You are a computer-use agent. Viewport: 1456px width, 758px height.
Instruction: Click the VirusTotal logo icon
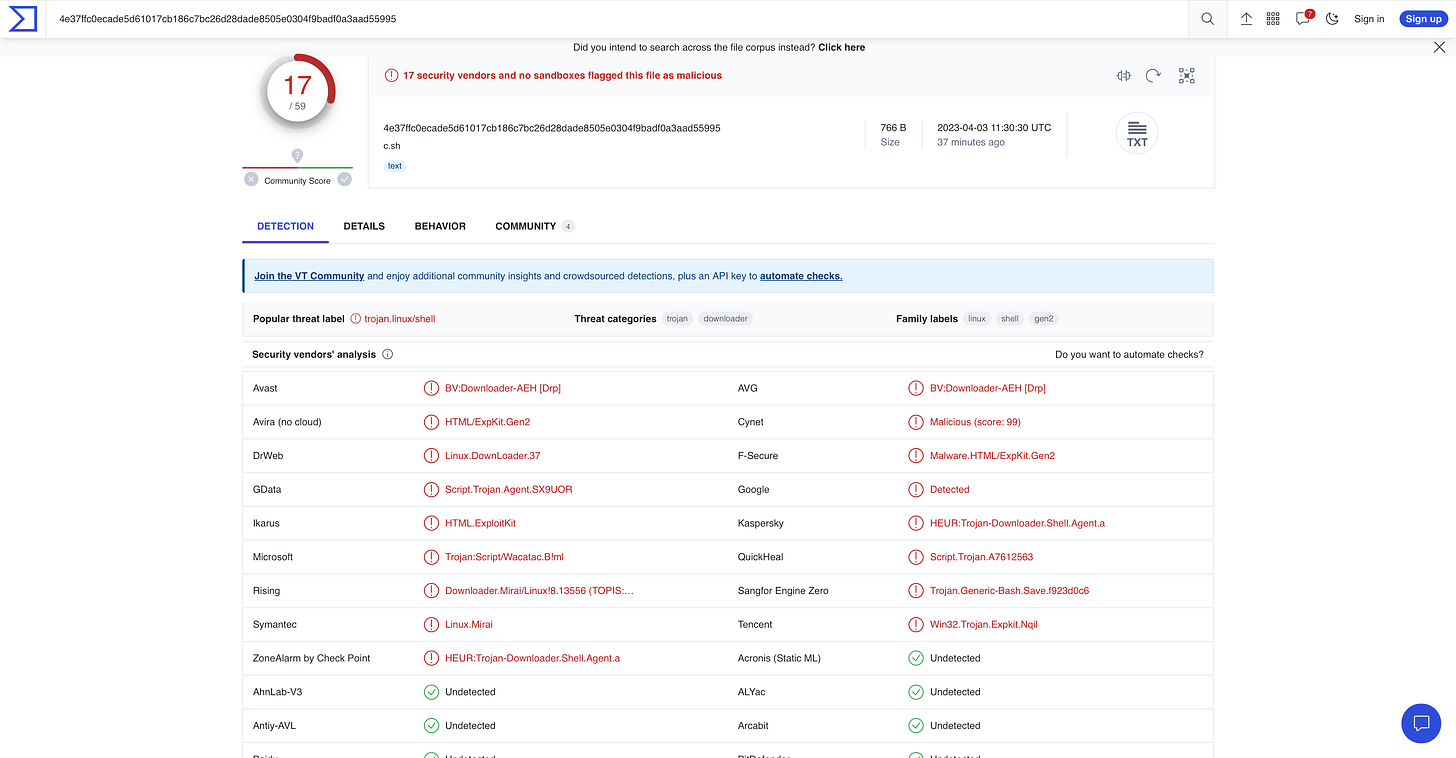click(x=22, y=18)
